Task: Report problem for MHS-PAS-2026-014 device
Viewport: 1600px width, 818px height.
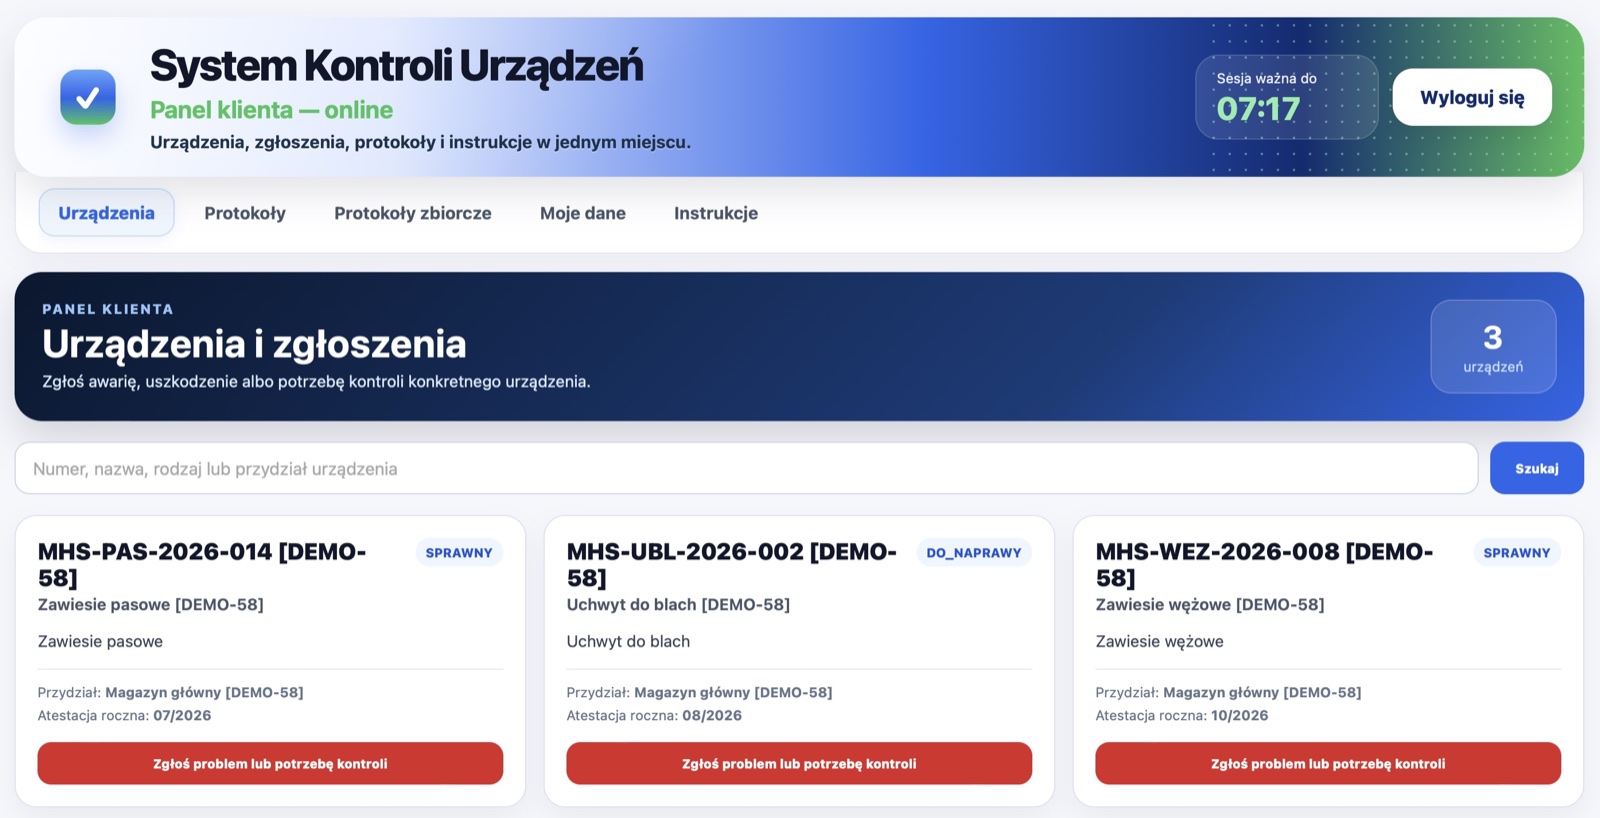Action: click(270, 763)
